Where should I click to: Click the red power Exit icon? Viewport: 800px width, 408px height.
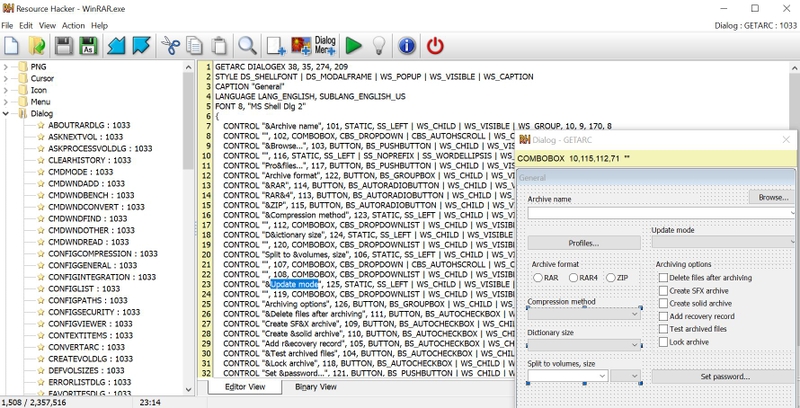tap(435, 46)
